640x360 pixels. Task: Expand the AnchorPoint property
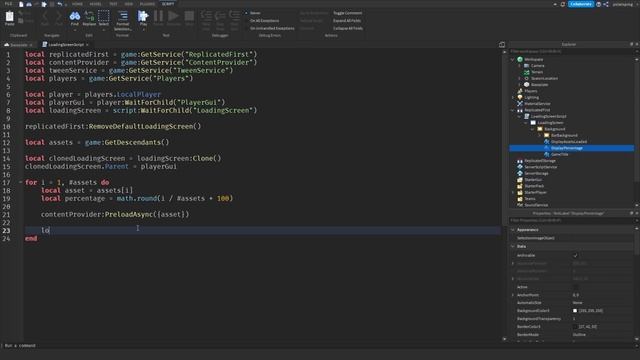tap(513, 295)
